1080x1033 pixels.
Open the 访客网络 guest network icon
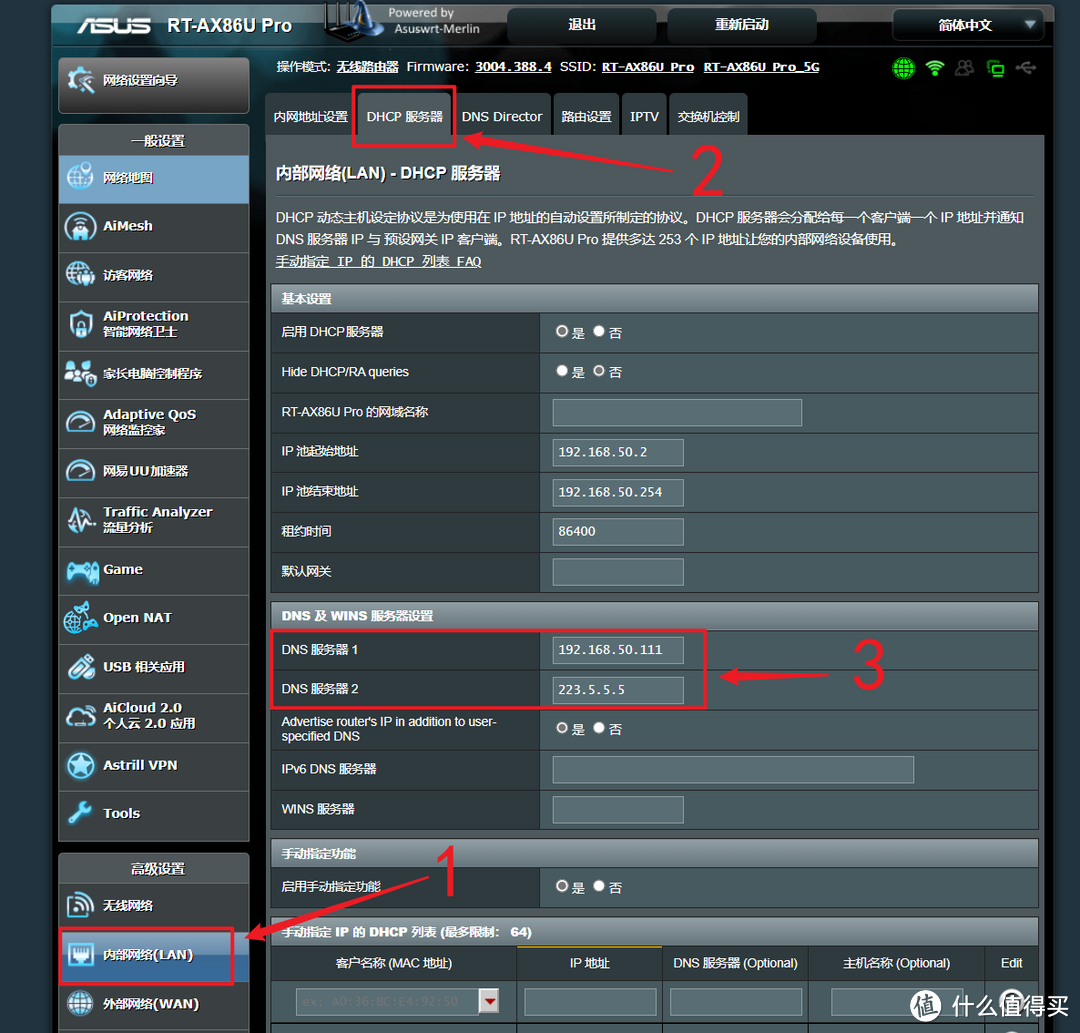pos(81,275)
